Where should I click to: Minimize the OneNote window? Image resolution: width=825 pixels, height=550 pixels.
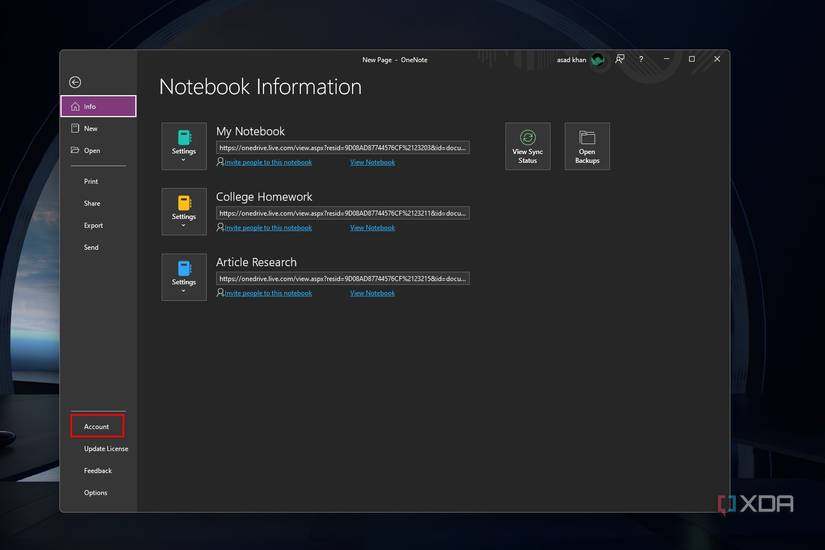tap(667, 59)
